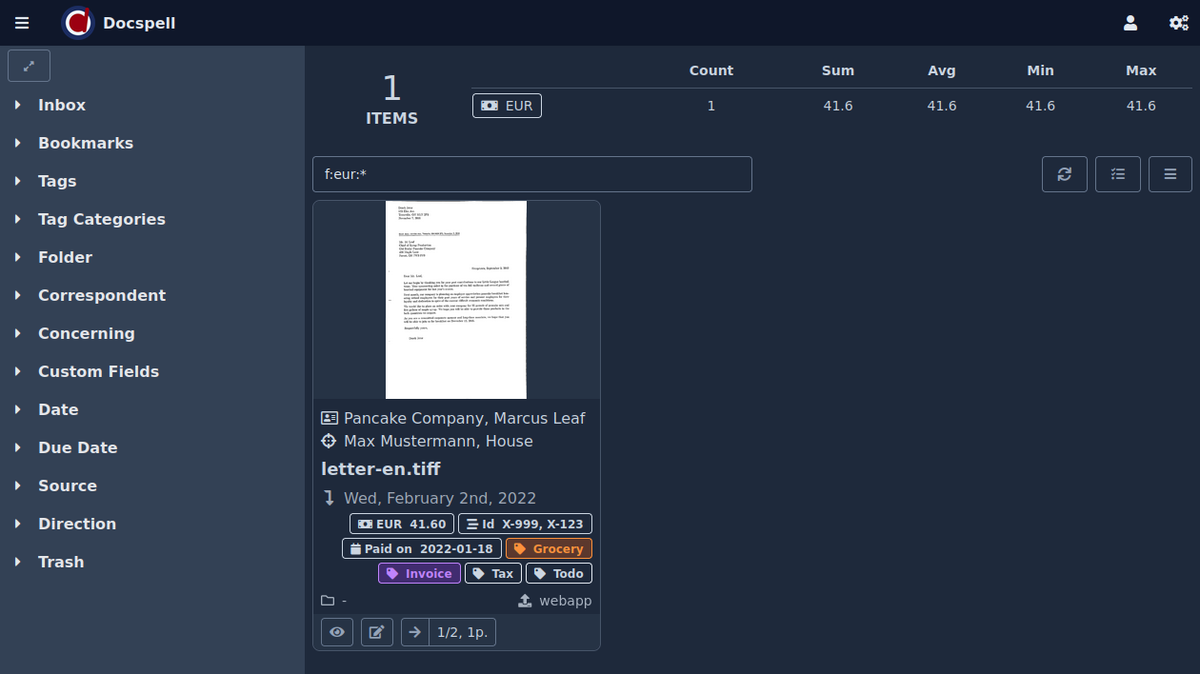The height and width of the screenshot is (674, 1200).
Task: Open the letter-en.tiff item title
Action: point(380,469)
